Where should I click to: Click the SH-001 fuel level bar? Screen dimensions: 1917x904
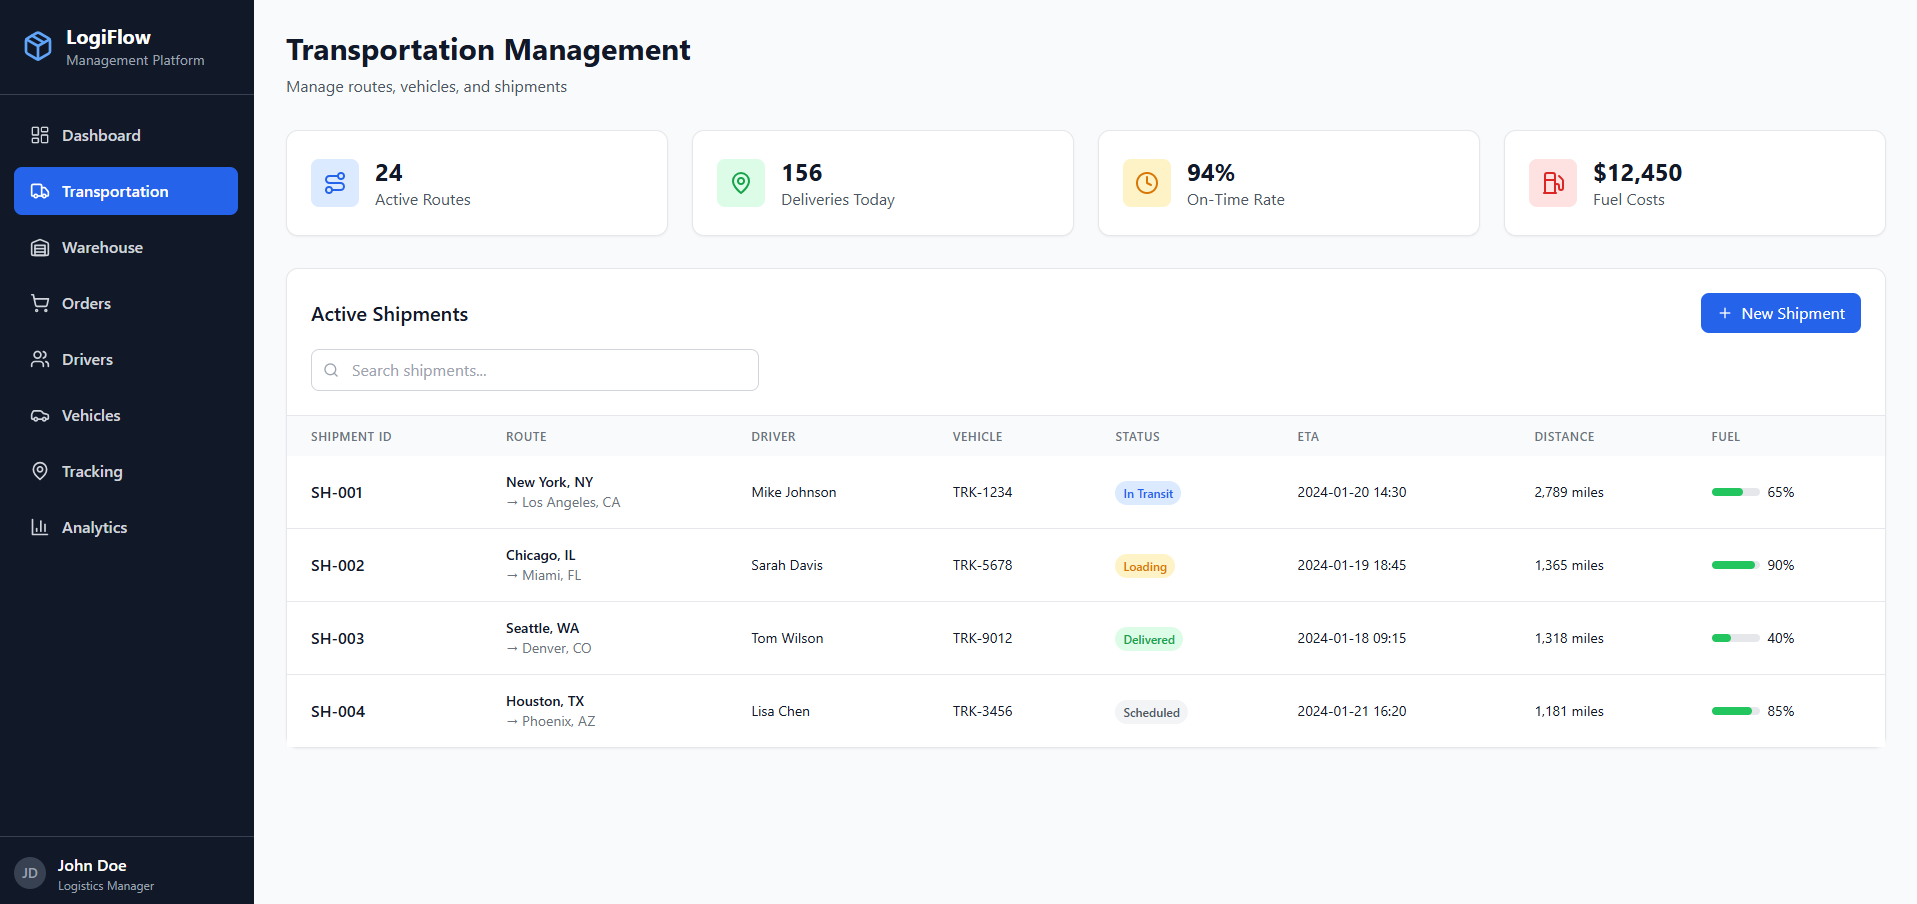tap(1735, 492)
